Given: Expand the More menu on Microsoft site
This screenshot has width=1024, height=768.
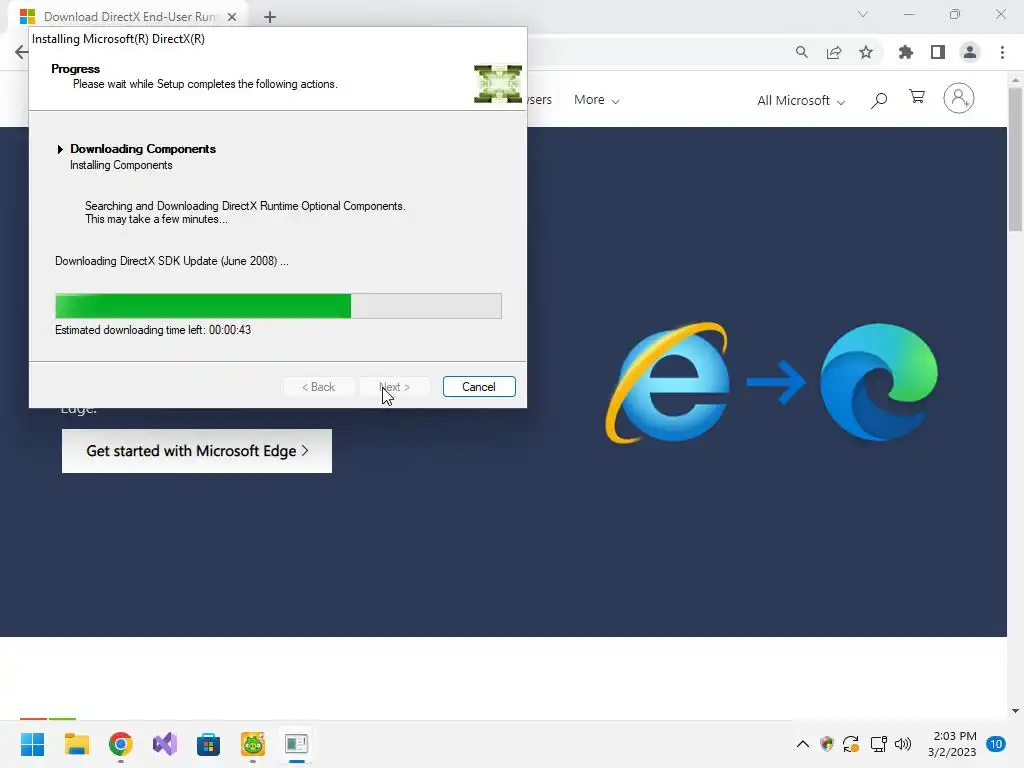Looking at the screenshot, I should tap(596, 100).
